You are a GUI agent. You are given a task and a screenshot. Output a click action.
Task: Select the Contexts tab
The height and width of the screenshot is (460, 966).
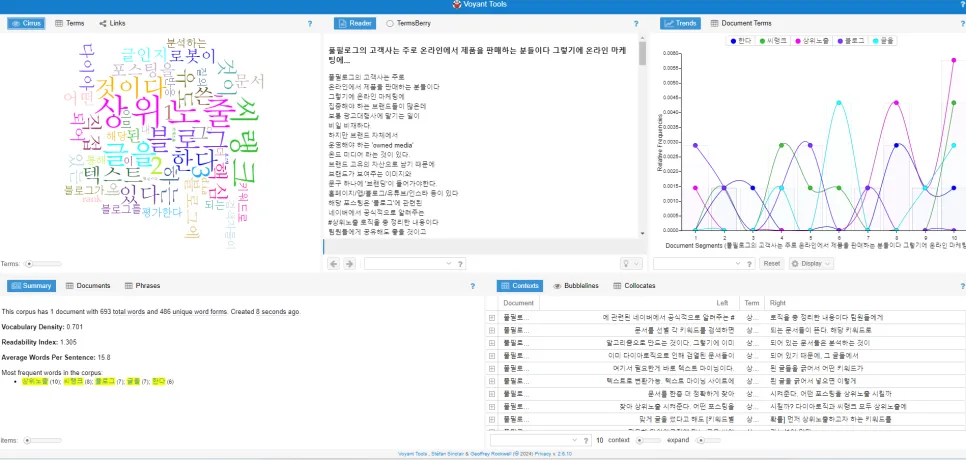(x=519, y=286)
